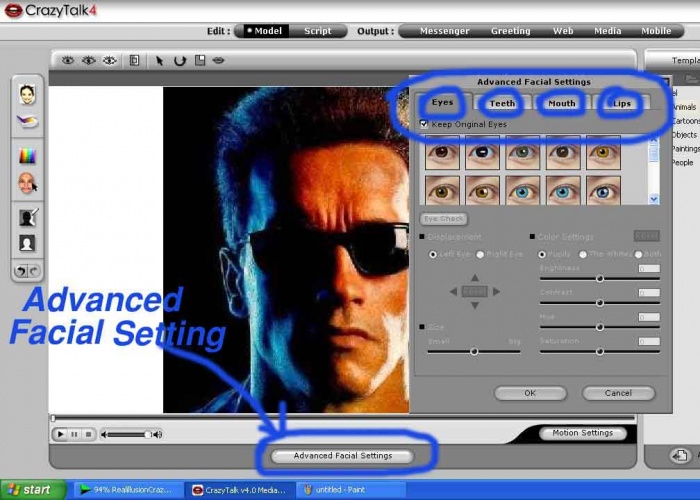The width and height of the screenshot is (700, 500).
Task: Click the scanner icon in left sidebar
Action: pos(27,121)
